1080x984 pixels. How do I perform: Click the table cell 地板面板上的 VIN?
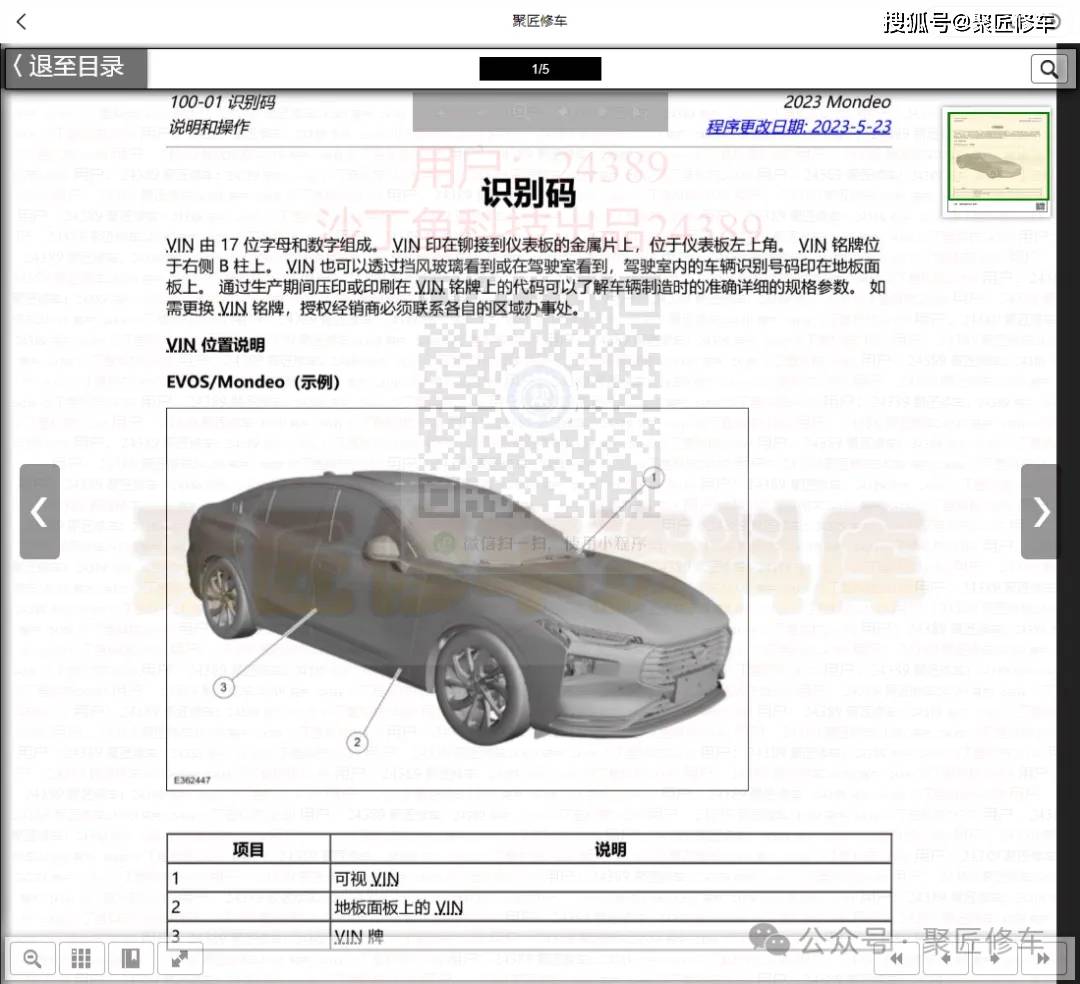610,908
